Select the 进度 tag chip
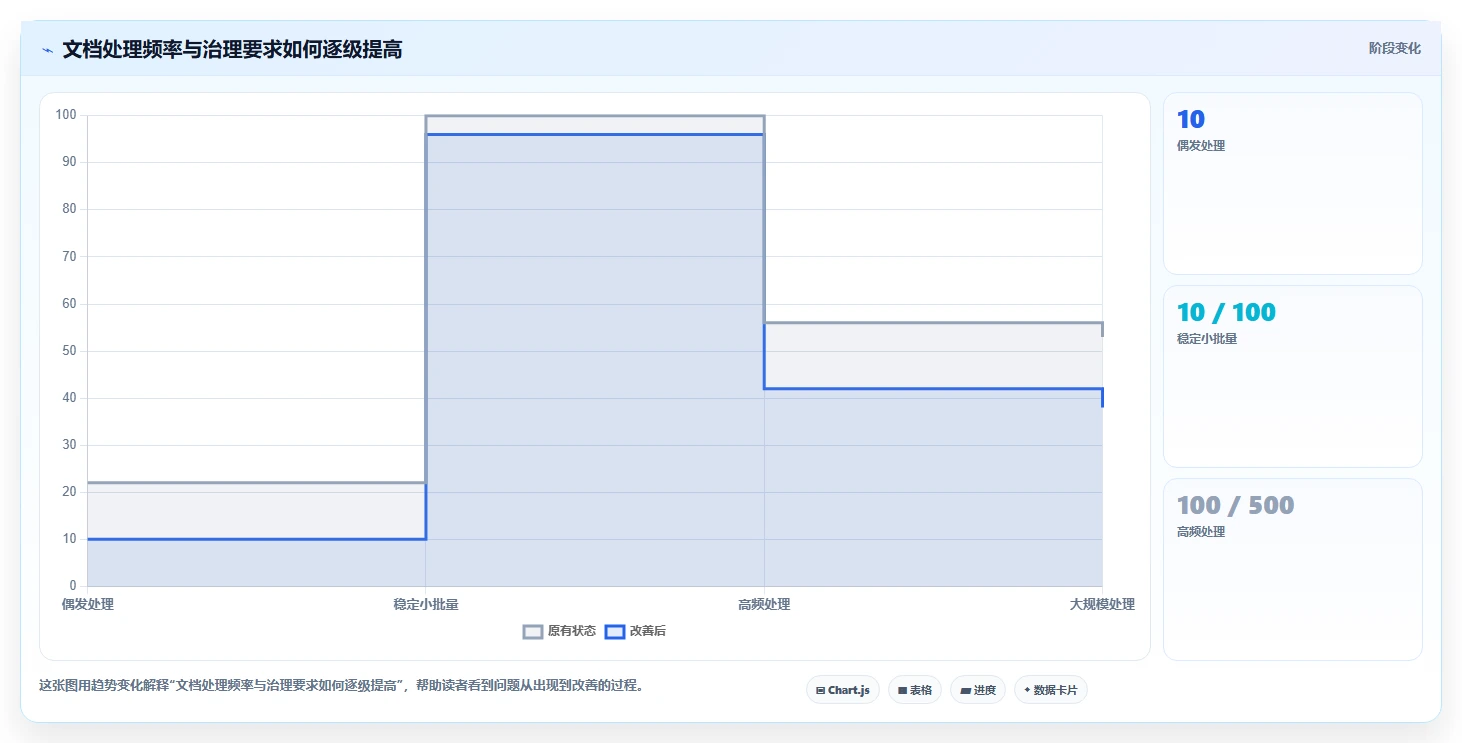The width and height of the screenshot is (1462, 743). [978, 690]
